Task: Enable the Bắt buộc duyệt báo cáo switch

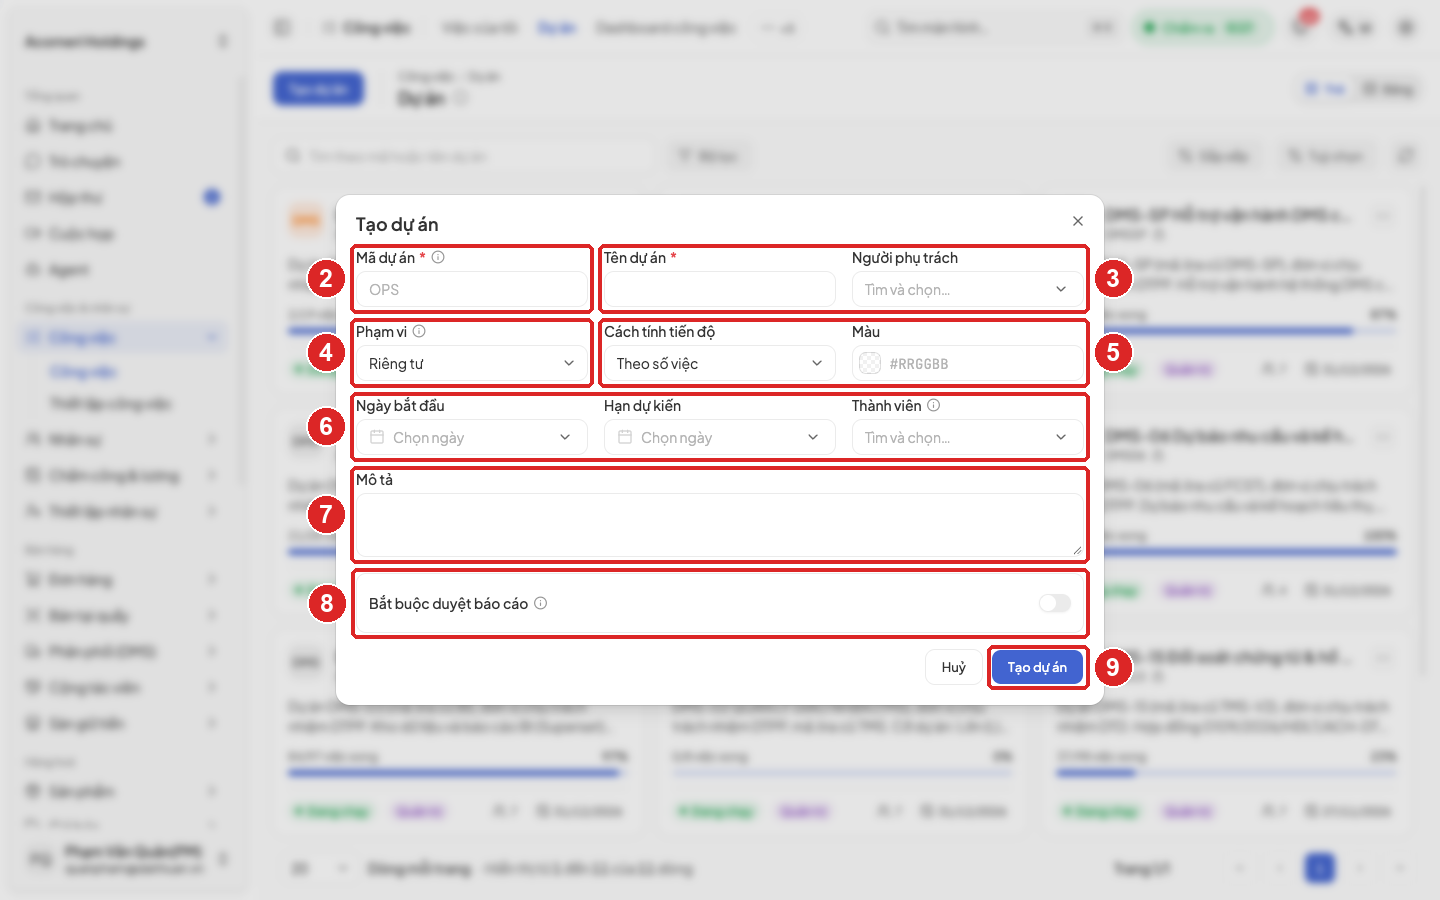Action: pyautogui.click(x=1054, y=603)
